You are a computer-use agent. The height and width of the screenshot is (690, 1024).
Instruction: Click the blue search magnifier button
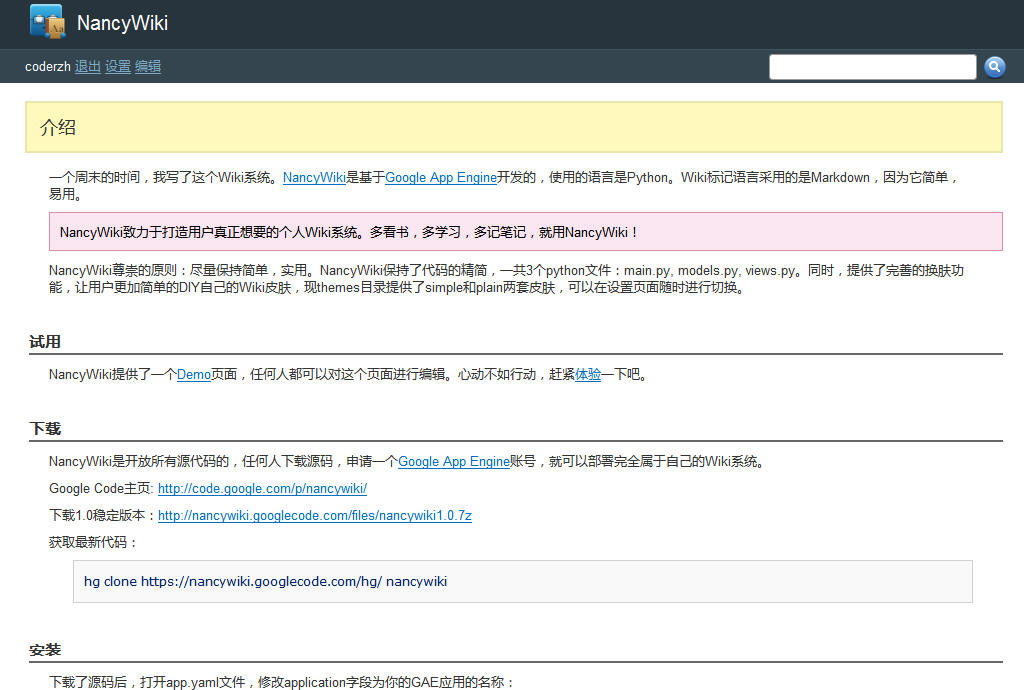tap(995, 67)
